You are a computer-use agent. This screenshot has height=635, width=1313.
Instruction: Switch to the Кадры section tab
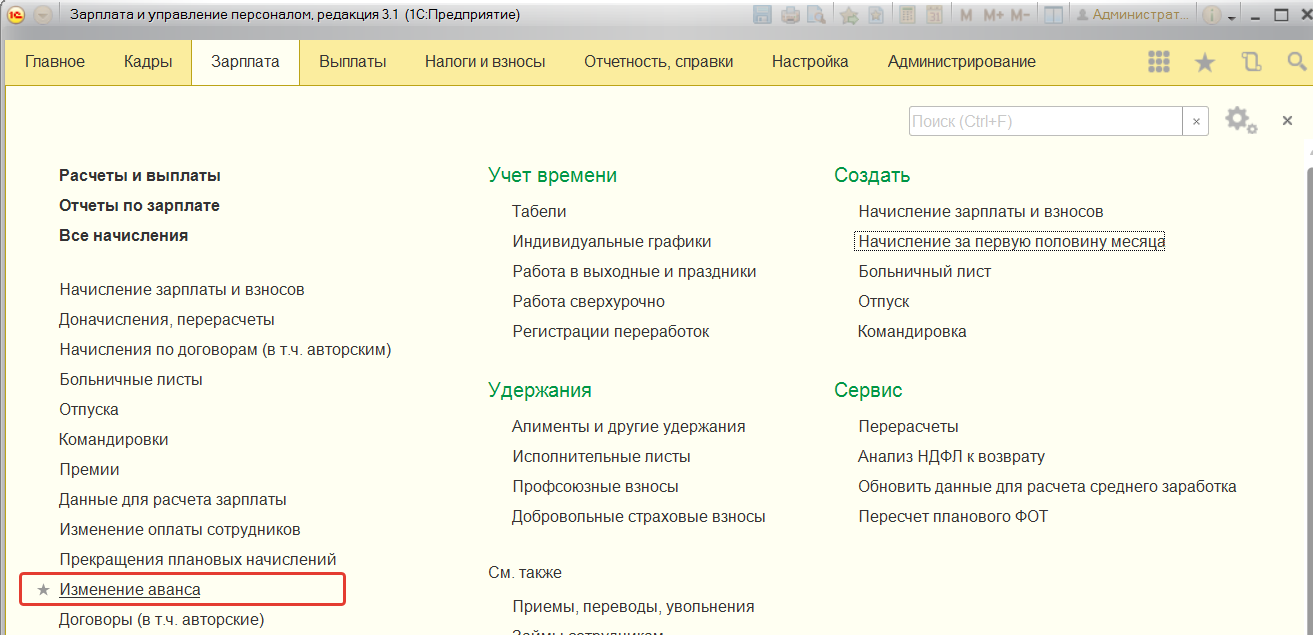(148, 62)
